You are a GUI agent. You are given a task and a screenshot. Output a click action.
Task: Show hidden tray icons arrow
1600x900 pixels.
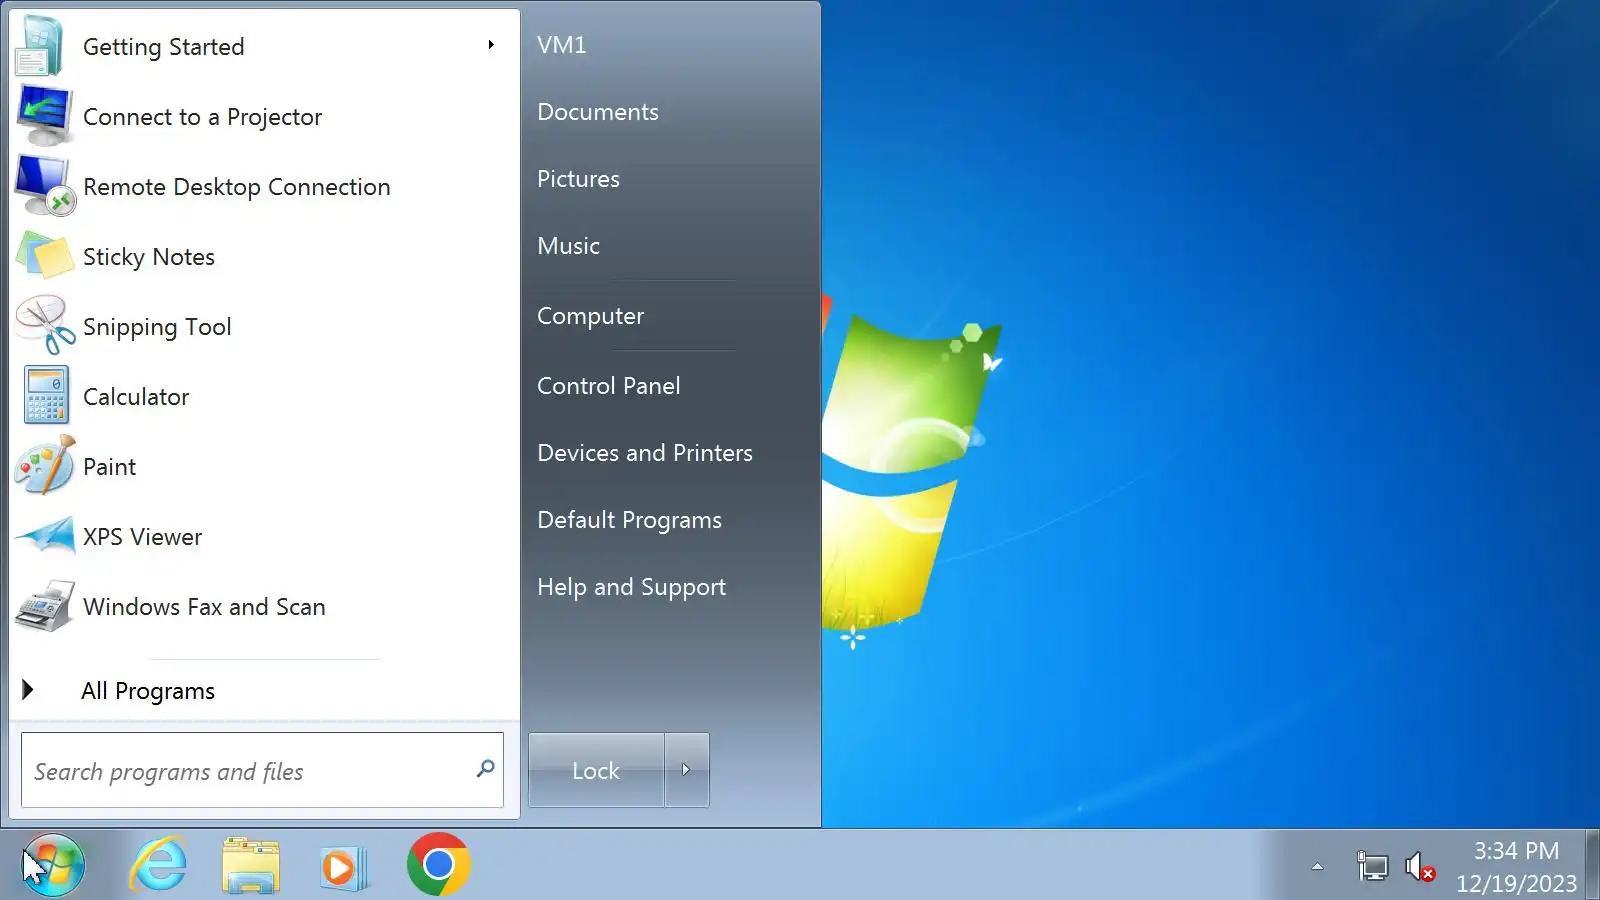point(1317,866)
